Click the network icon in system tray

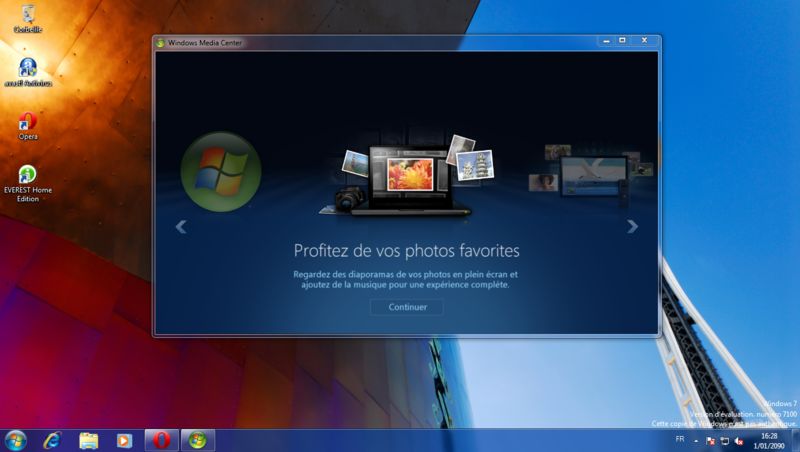[724, 441]
